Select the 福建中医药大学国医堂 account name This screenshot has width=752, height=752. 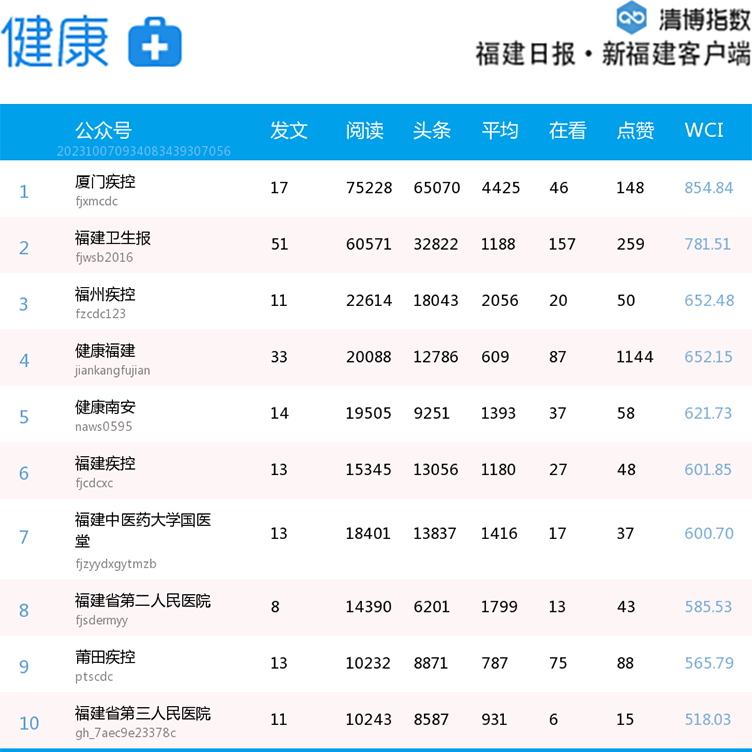tap(142, 530)
